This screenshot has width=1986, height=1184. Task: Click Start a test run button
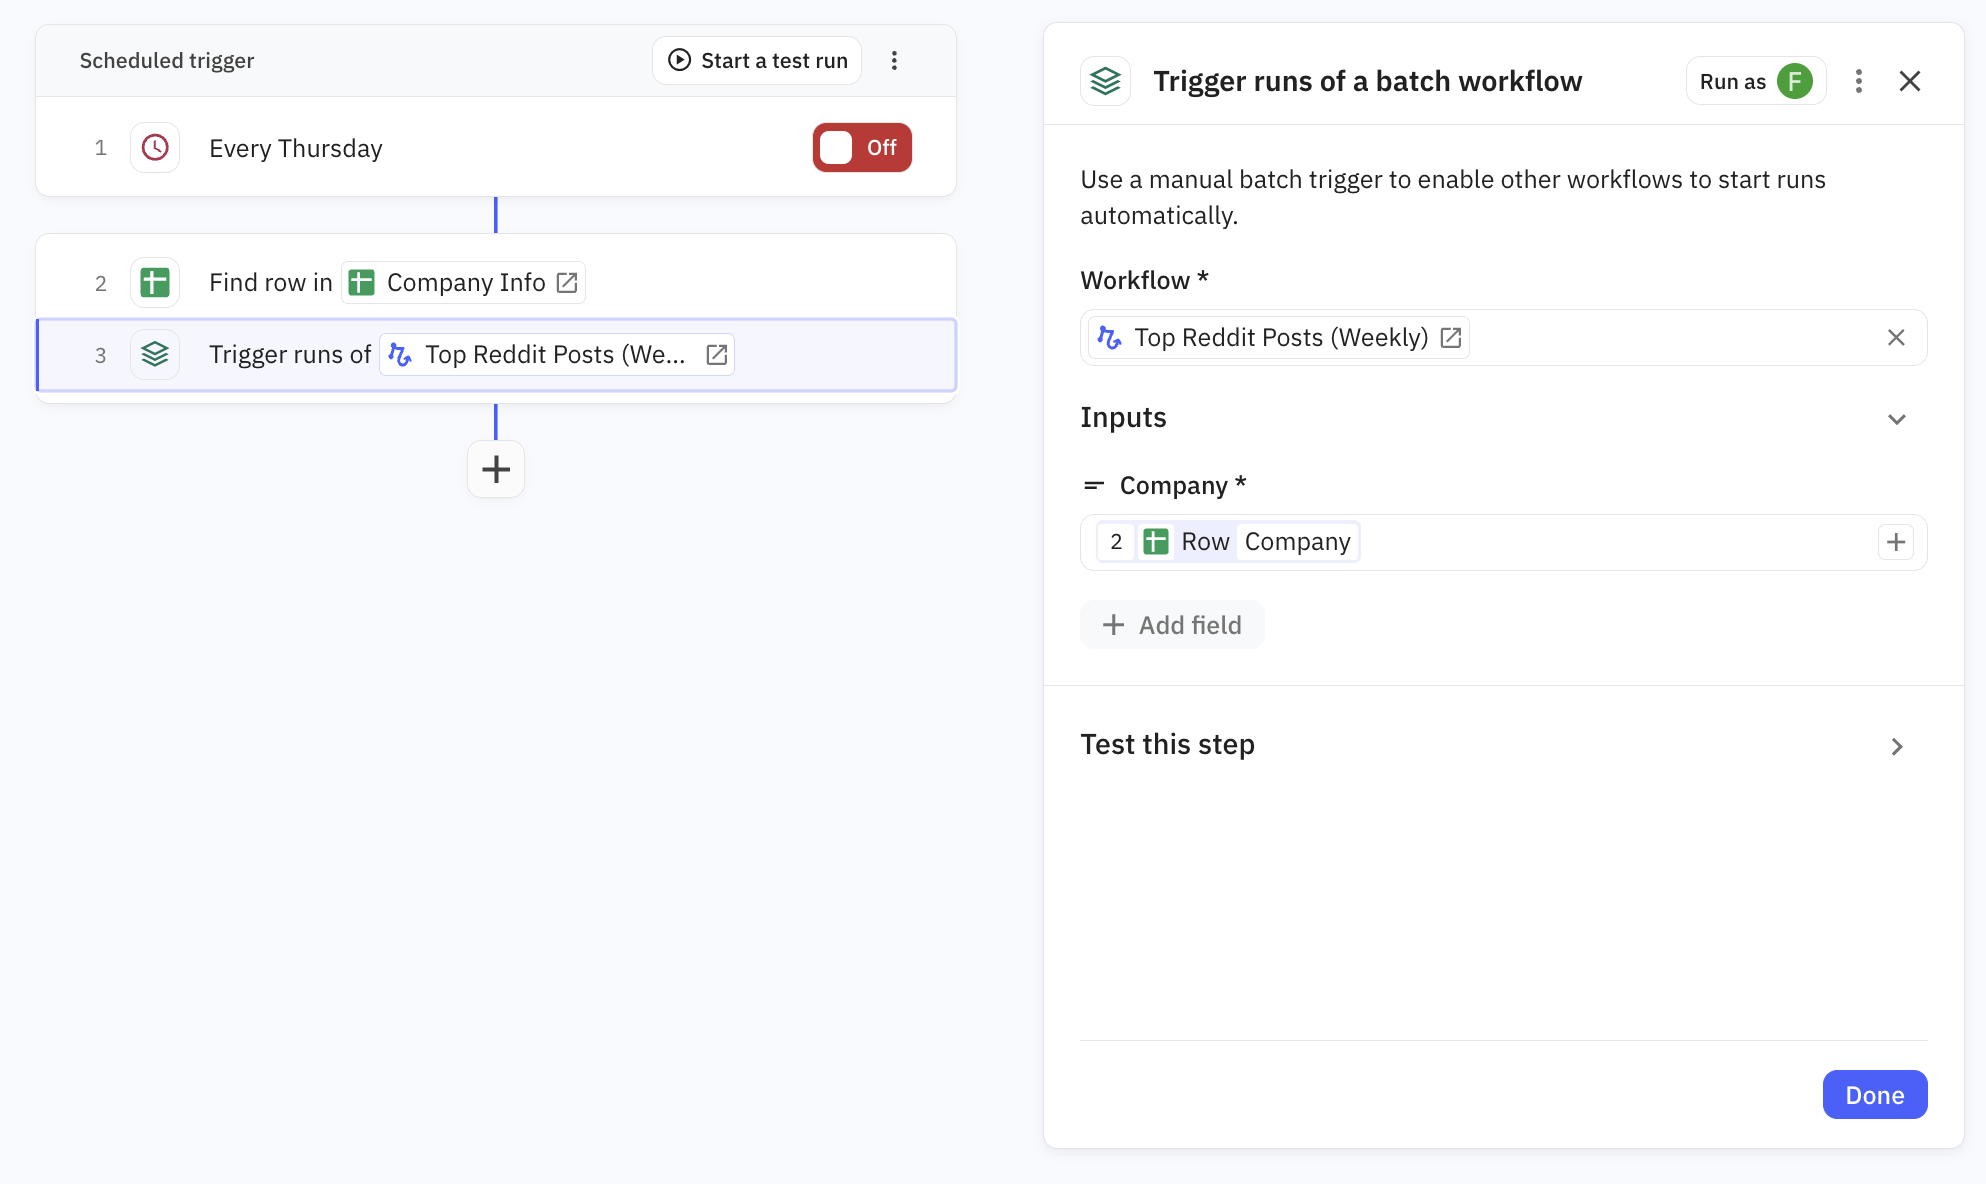[757, 61]
